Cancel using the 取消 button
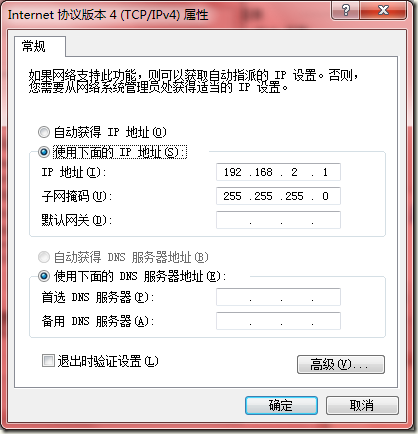The height and width of the screenshot is (434, 418). click(x=362, y=405)
